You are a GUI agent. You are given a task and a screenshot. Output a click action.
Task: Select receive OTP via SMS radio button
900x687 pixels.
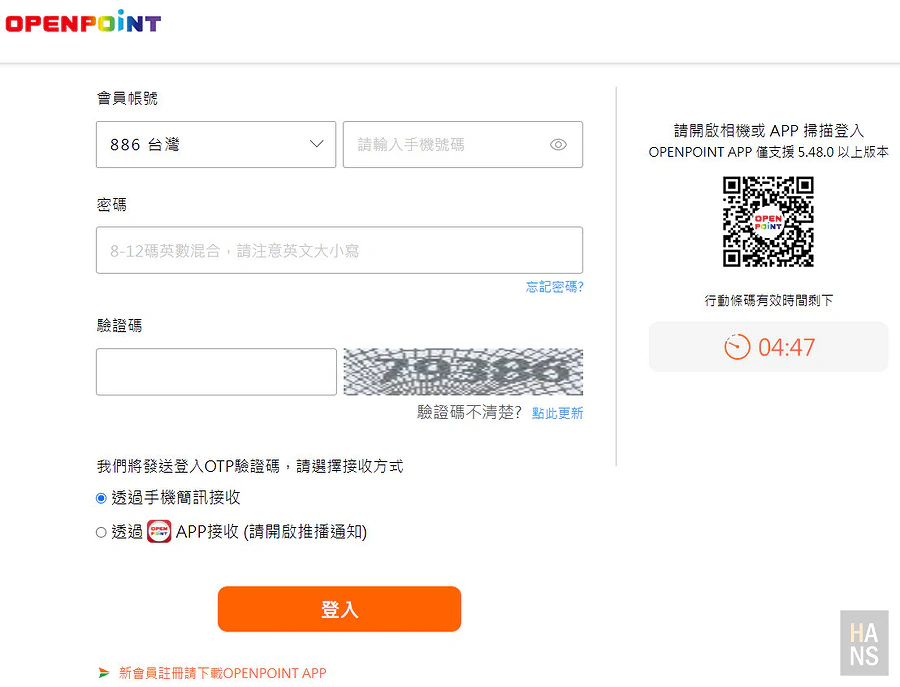pyautogui.click(x=101, y=498)
